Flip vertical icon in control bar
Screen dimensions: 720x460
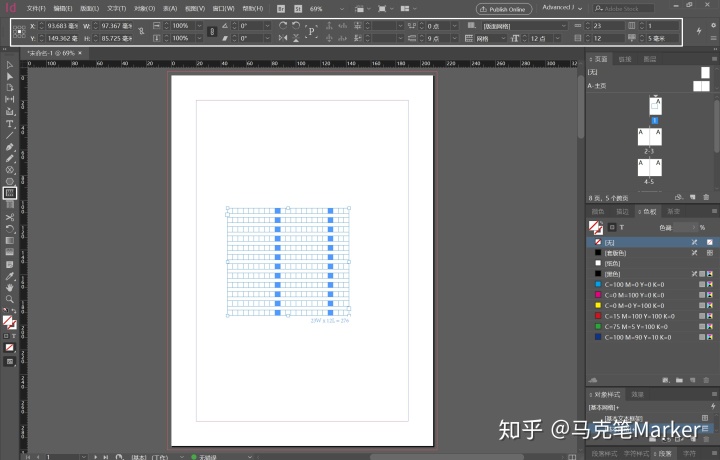tap(296, 38)
